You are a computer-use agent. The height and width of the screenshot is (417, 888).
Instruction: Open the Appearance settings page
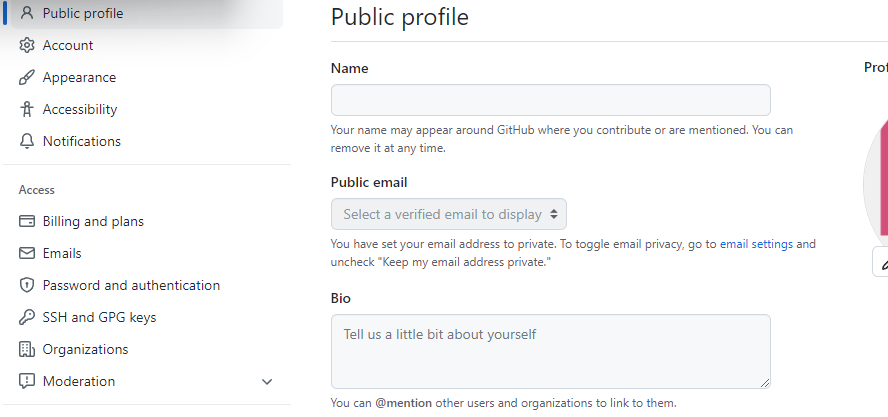pyautogui.click(x=79, y=77)
